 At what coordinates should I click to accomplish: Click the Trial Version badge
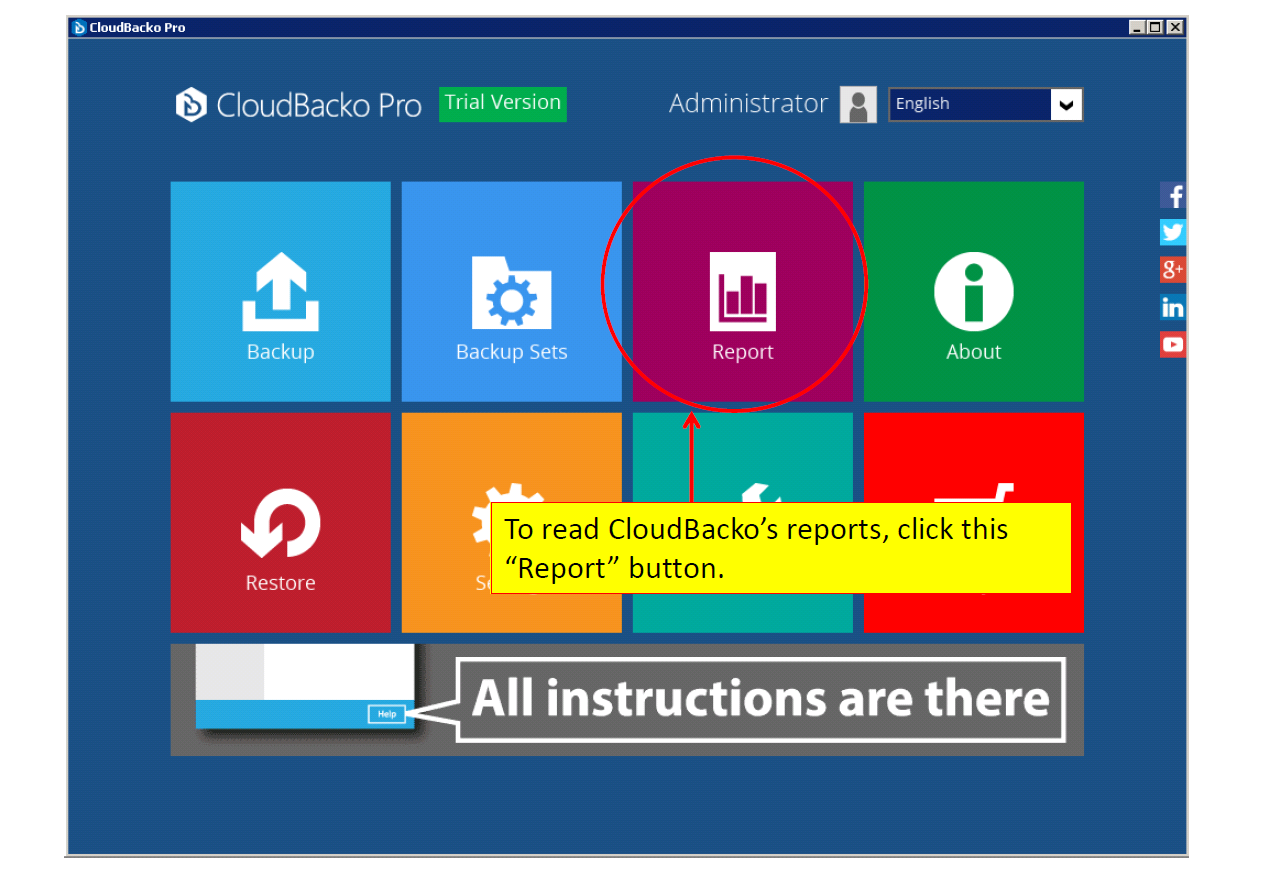503,103
